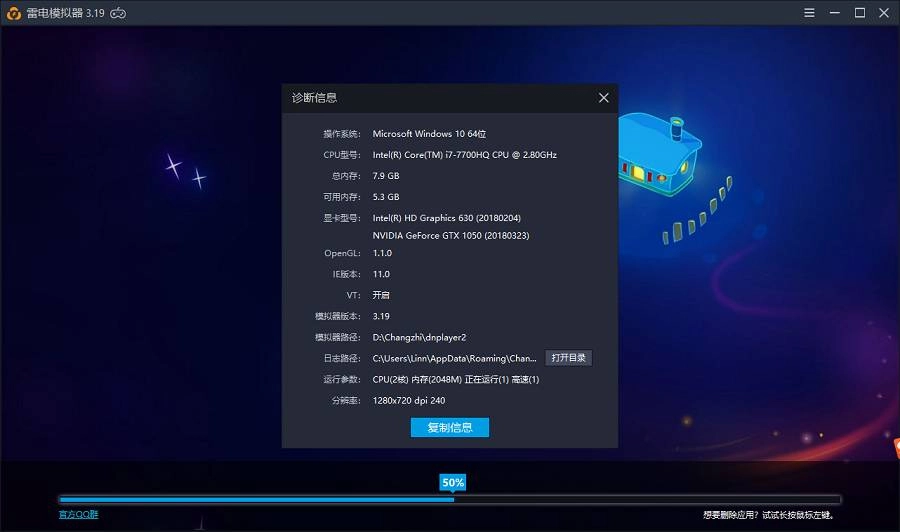Minimize the emulator window
This screenshot has height=532, width=900.
pos(835,13)
